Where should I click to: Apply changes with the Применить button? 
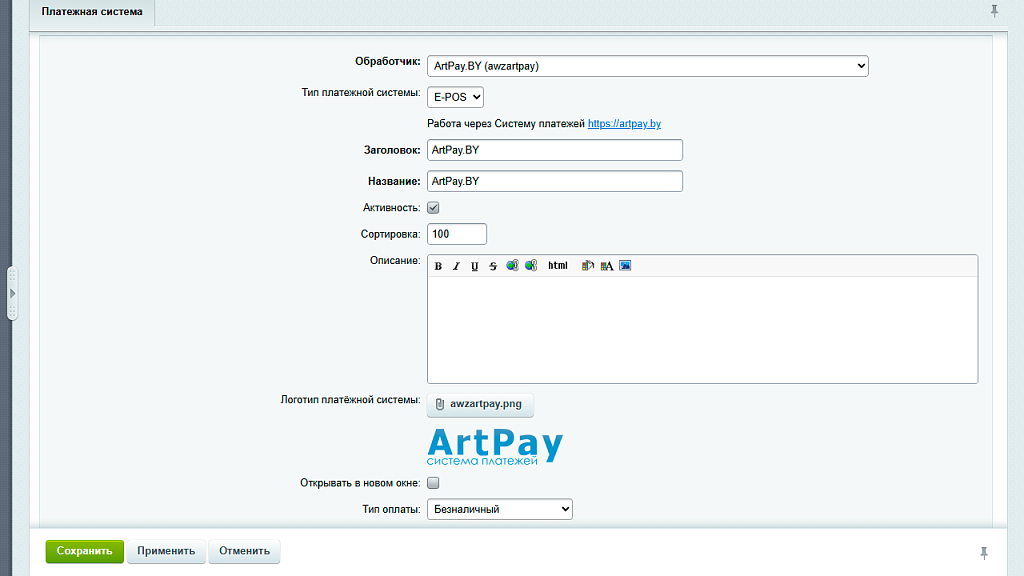click(166, 551)
